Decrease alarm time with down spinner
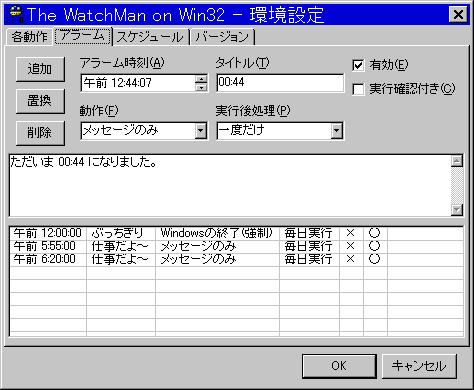Viewport: 474px width, 390px height. pyautogui.click(x=201, y=87)
